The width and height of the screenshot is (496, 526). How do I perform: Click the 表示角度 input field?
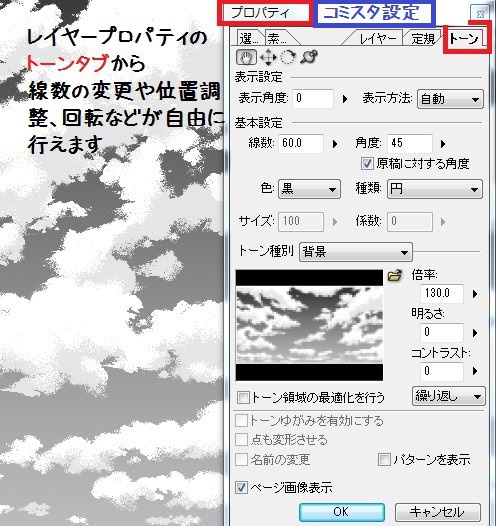coord(313,98)
